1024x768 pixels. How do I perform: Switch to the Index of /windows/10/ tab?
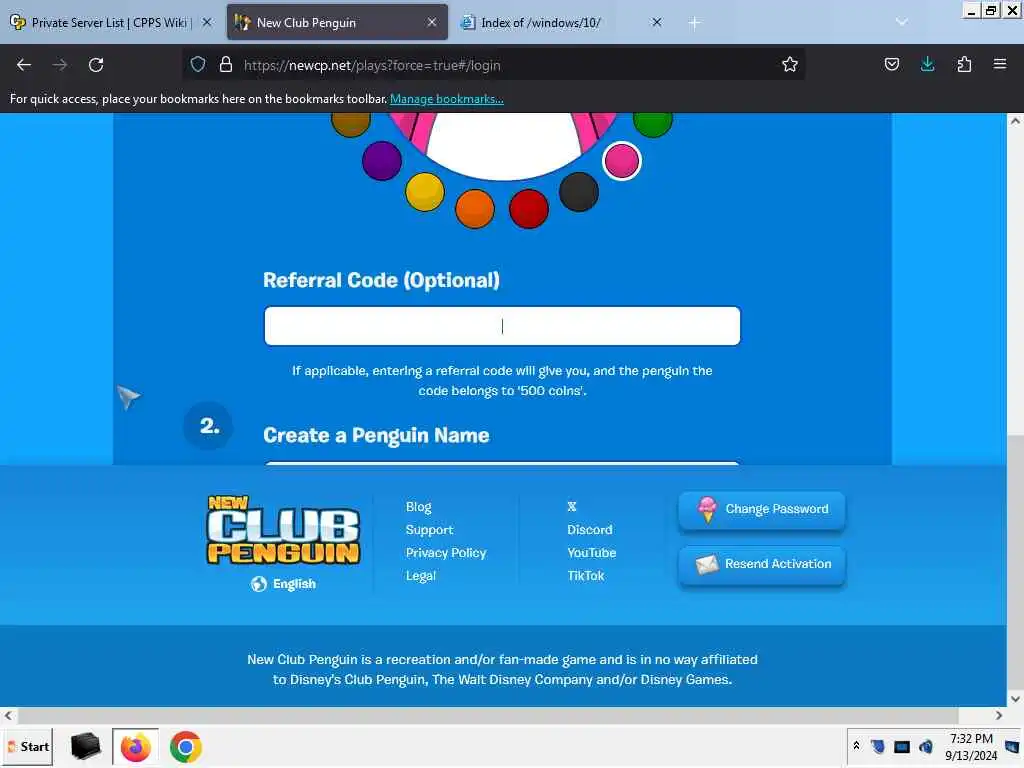click(562, 22)
